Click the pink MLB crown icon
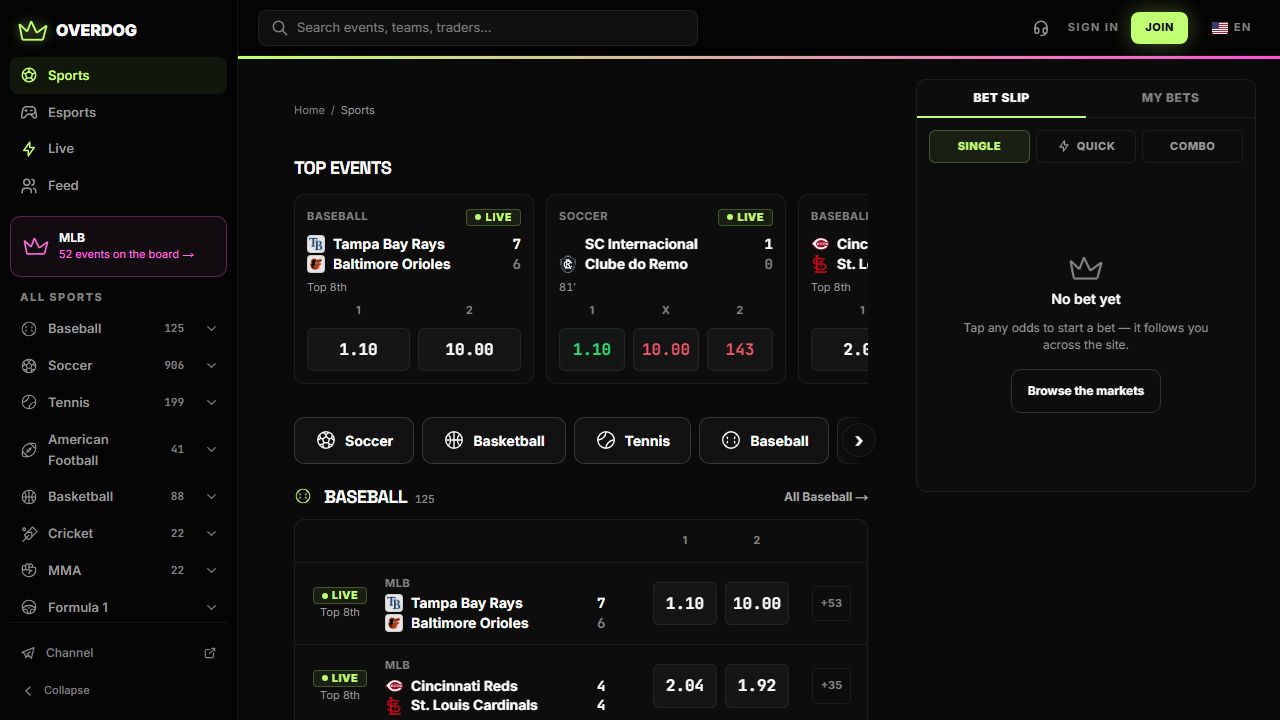Screen dimensions: 1280x720 tap(36, 246)
